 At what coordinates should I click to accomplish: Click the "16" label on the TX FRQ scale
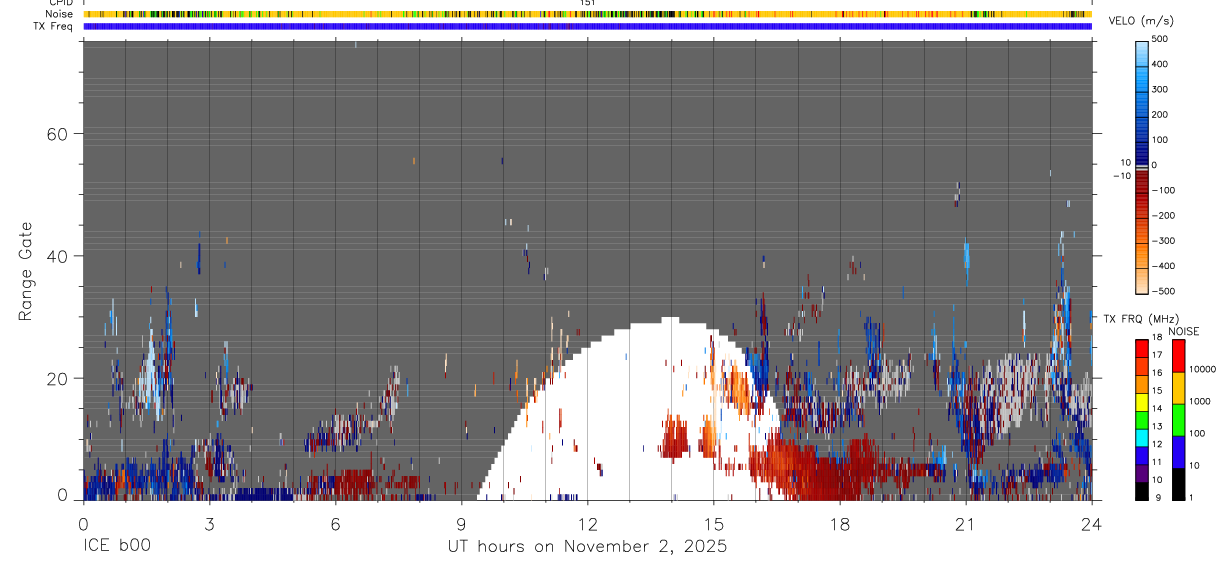1158,373
